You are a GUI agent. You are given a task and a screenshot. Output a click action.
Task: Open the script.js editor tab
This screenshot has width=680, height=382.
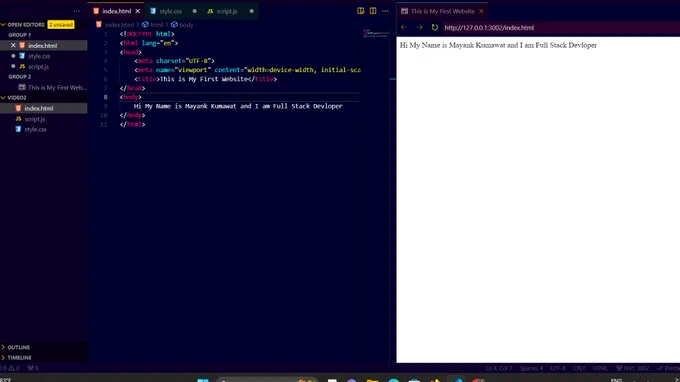(227, 11)
